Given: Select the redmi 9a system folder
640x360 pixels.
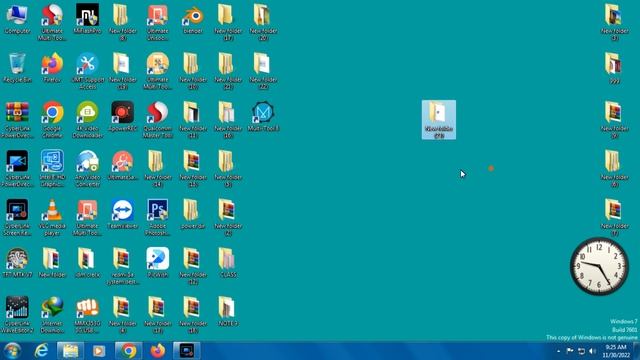Looking at the screenshot, I should [122, 266].
